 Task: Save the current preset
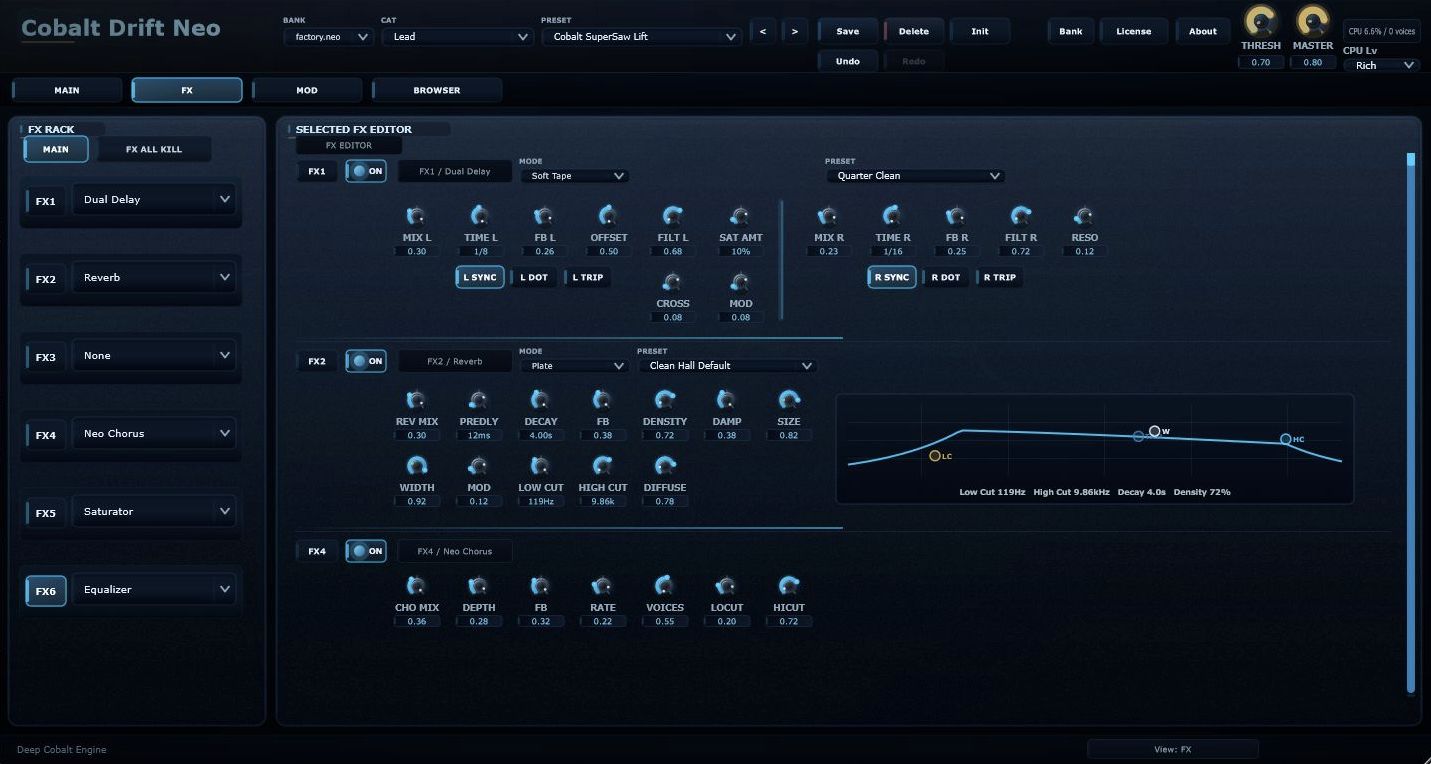(847, 31)
